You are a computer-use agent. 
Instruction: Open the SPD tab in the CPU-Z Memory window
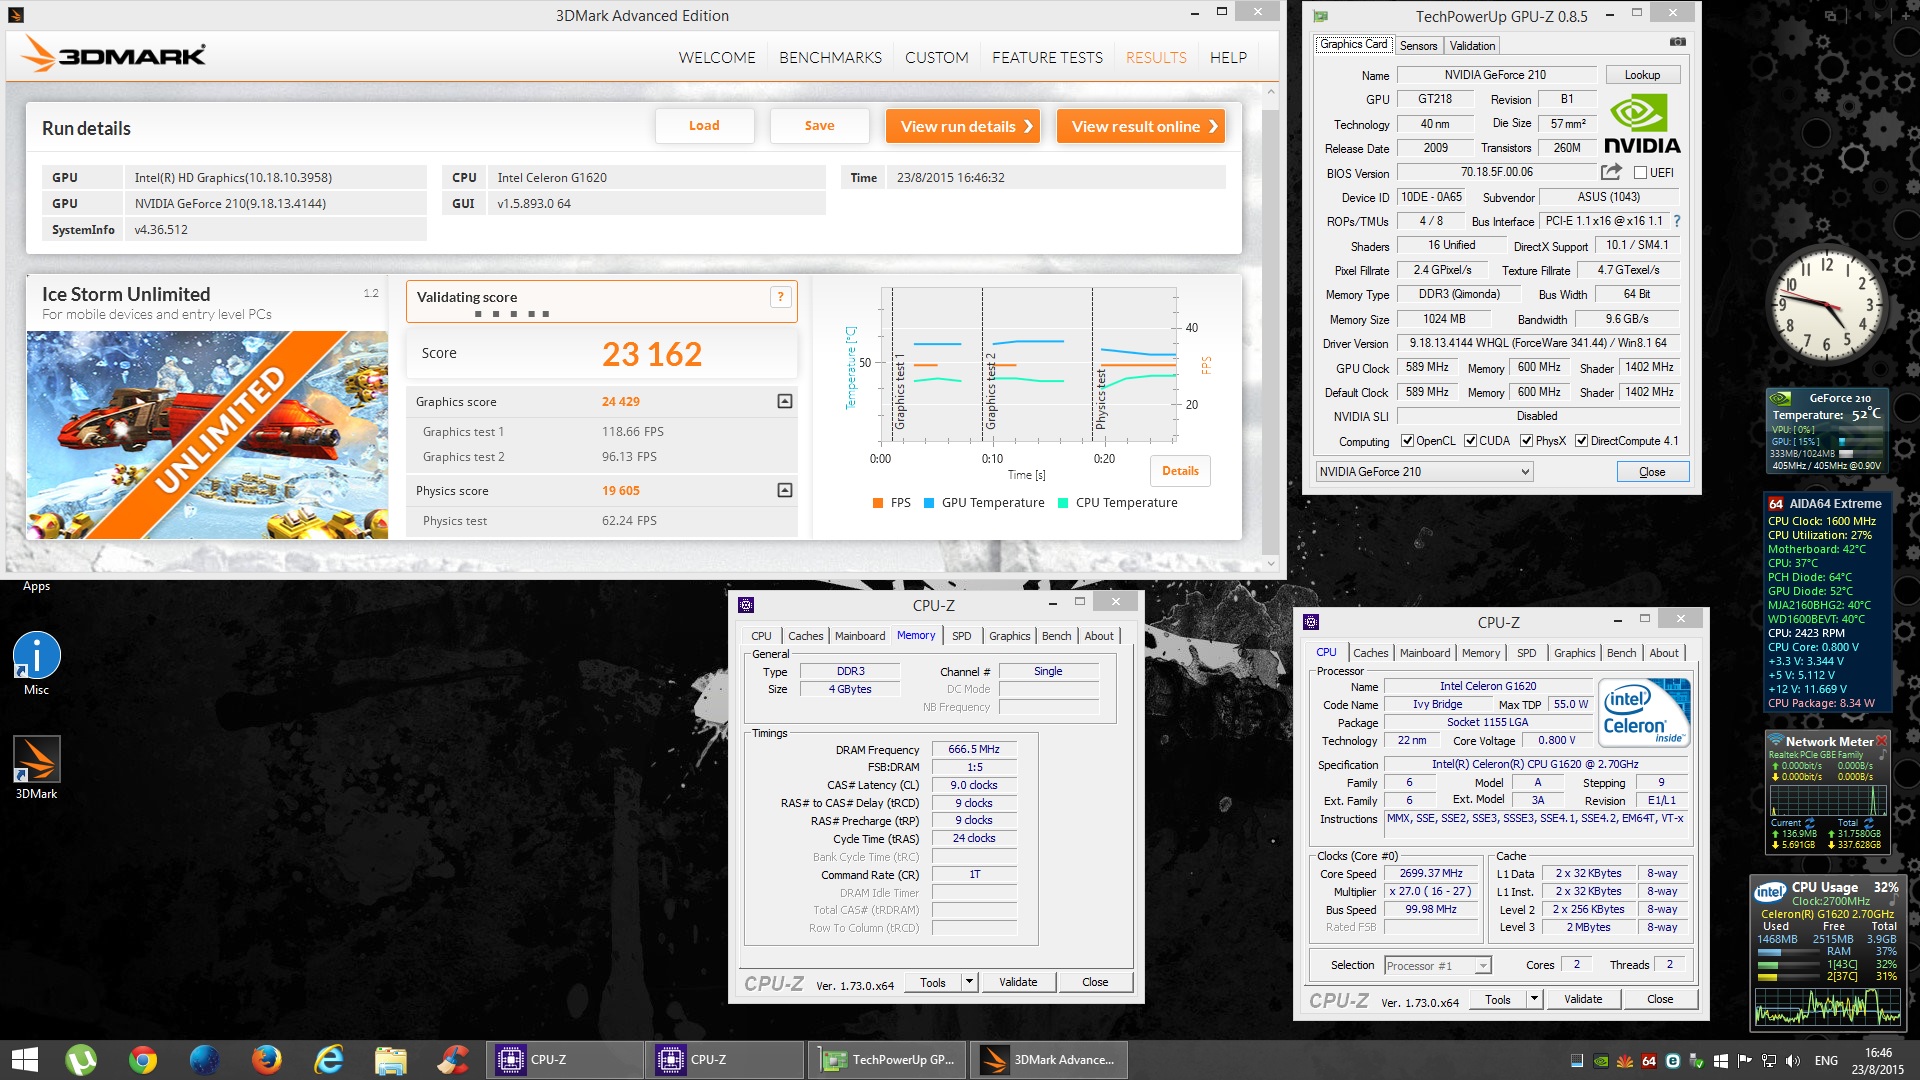point(961,636)
